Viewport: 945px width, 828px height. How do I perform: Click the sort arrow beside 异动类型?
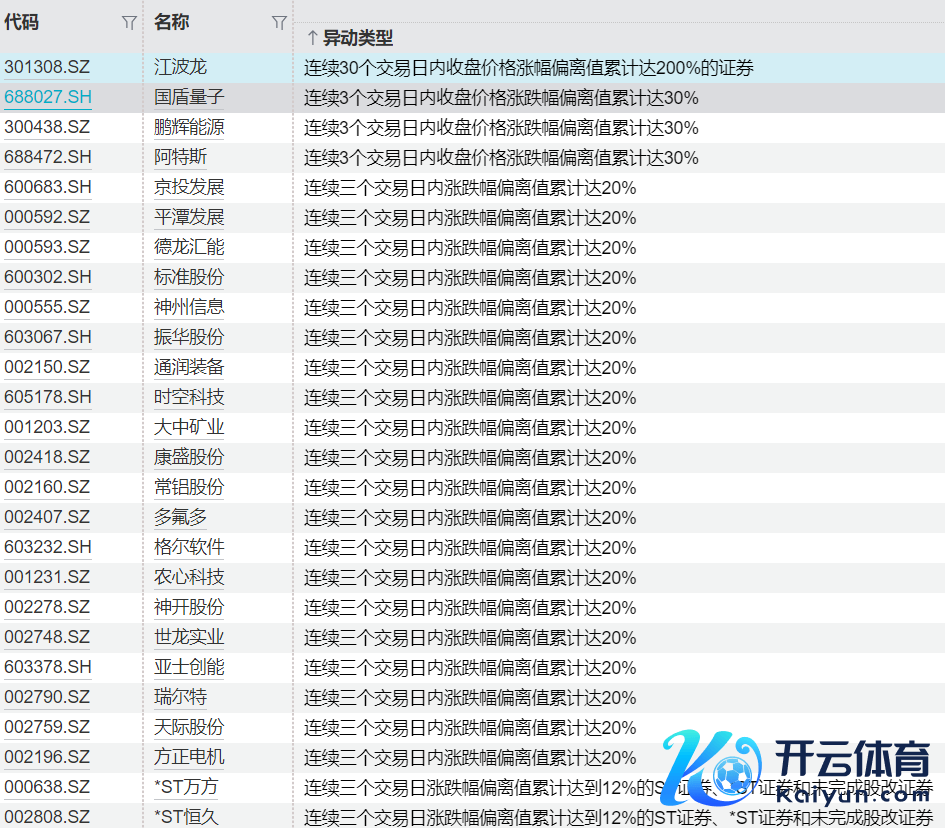tap(312, 38)
